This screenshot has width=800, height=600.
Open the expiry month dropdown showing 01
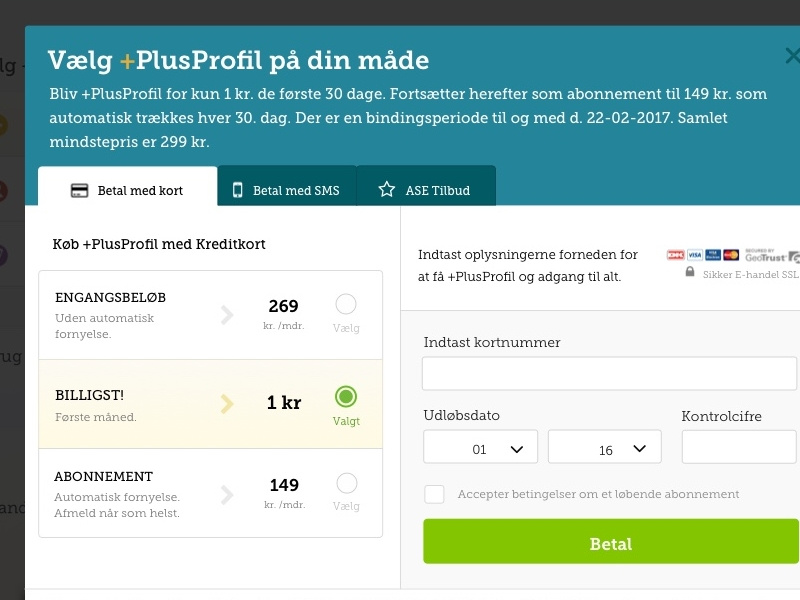point(480,446)
